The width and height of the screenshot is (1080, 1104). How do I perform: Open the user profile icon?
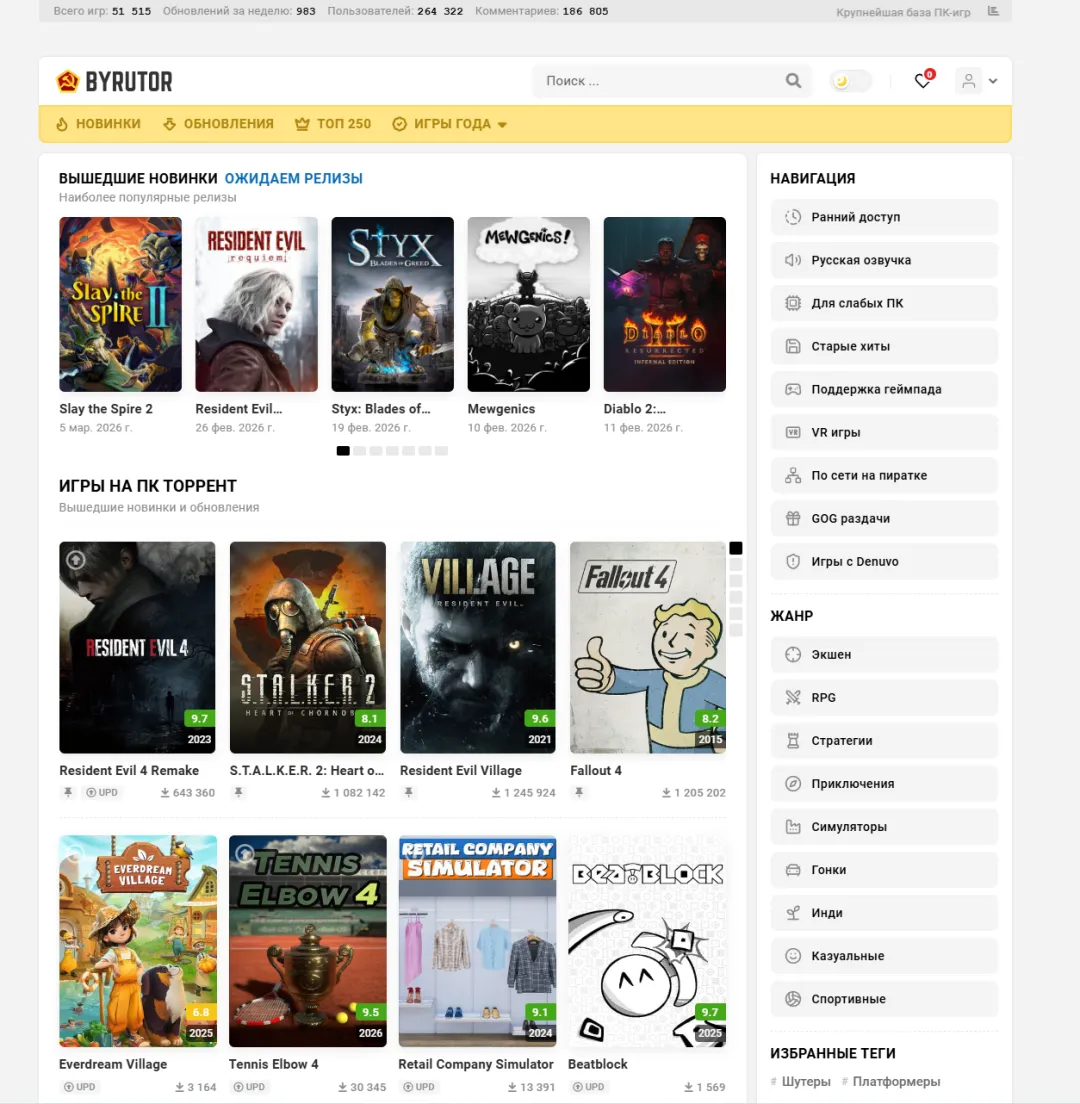(969, 81)
